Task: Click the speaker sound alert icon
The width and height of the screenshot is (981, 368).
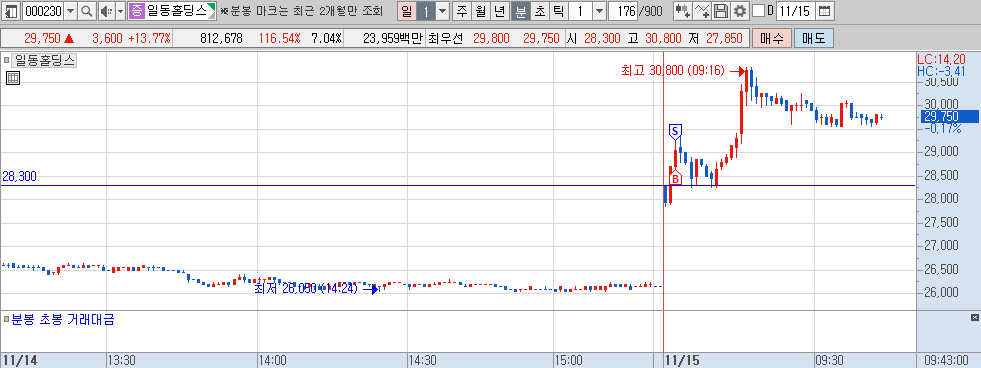Action: pyautogui.click(x=106, y=11)
